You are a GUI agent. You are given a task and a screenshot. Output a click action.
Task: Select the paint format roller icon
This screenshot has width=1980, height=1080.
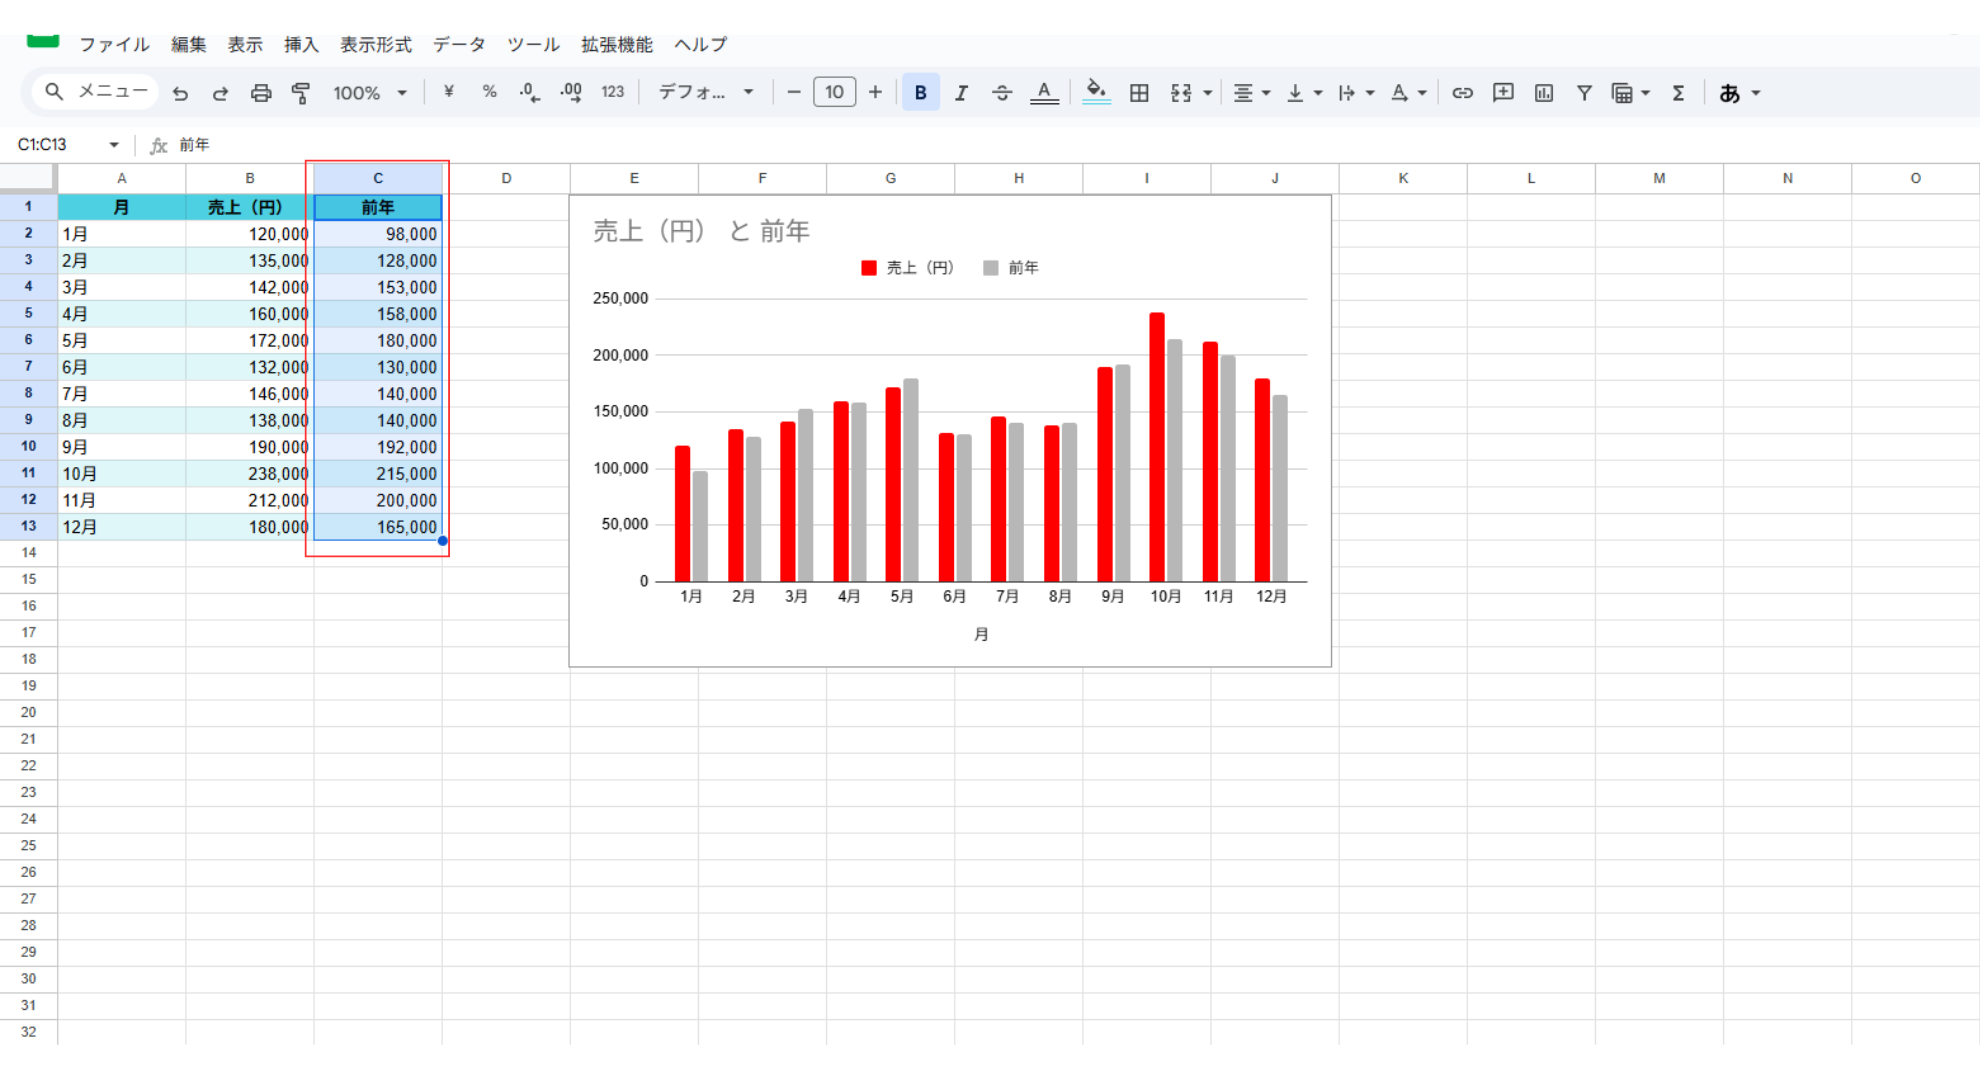coord(301,93)
